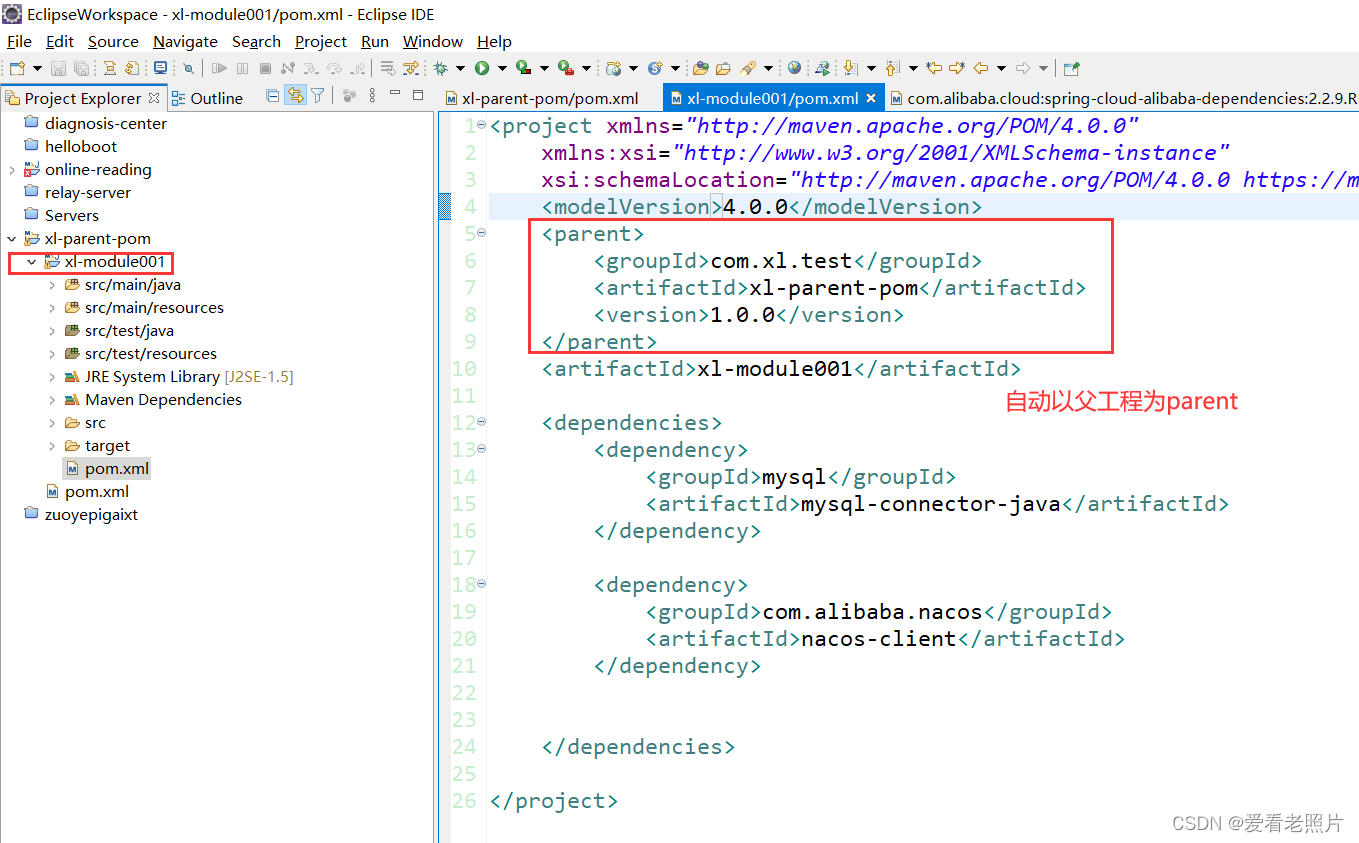Screen dimensions: 1359x843
Task: Click the Open Web Browser globe icon
Action: click(794, 68)
